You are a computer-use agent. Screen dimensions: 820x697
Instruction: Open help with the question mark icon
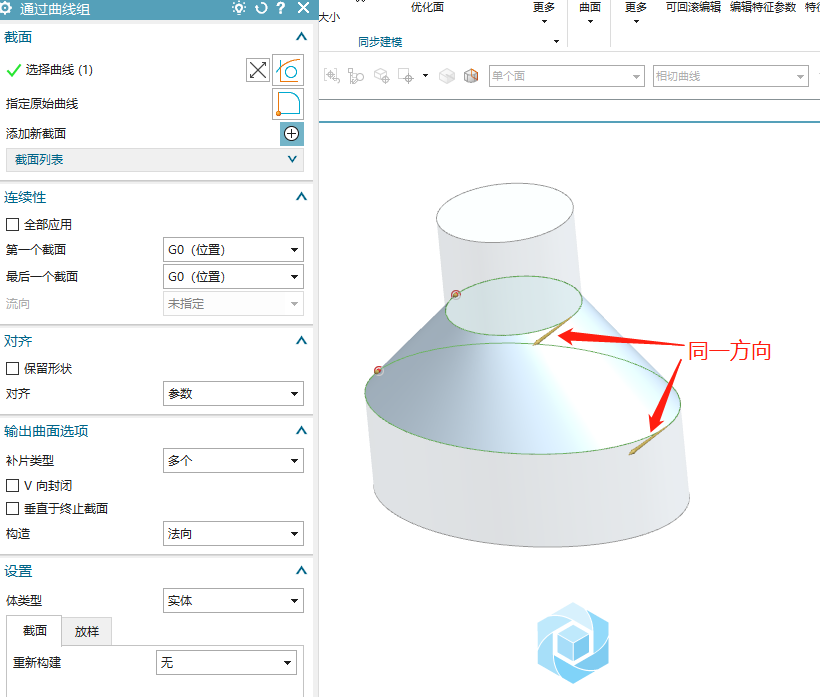(x=281, y=8)
